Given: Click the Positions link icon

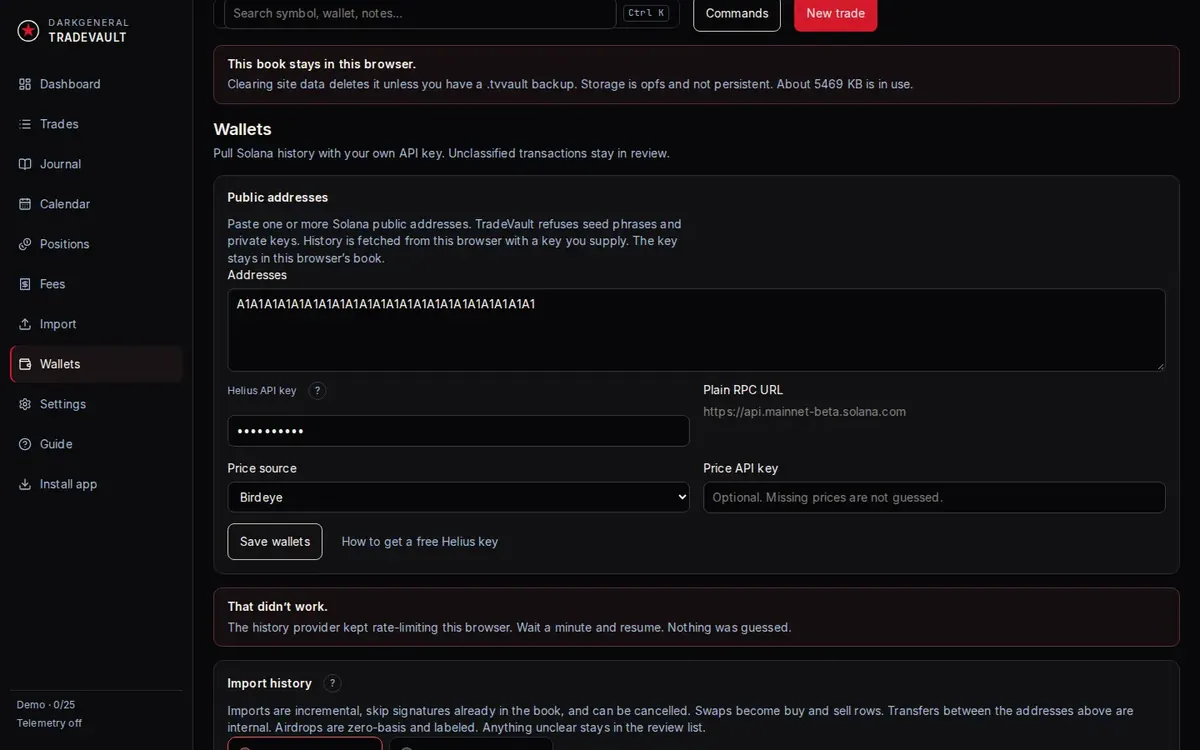Looking at the screenshot, I should (x=25, y=244).
